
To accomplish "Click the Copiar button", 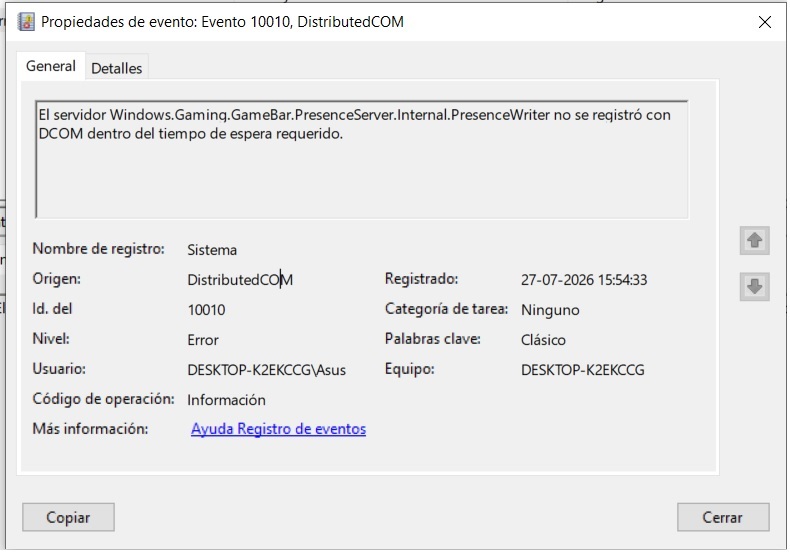I will [68, 517].
